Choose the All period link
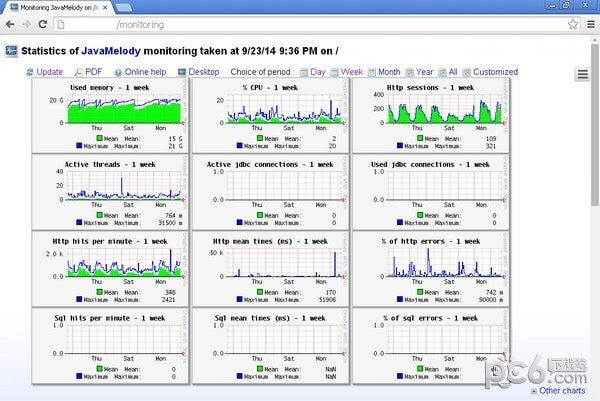The width and height of the screenshot is (600, 401). tap(453, 72)
